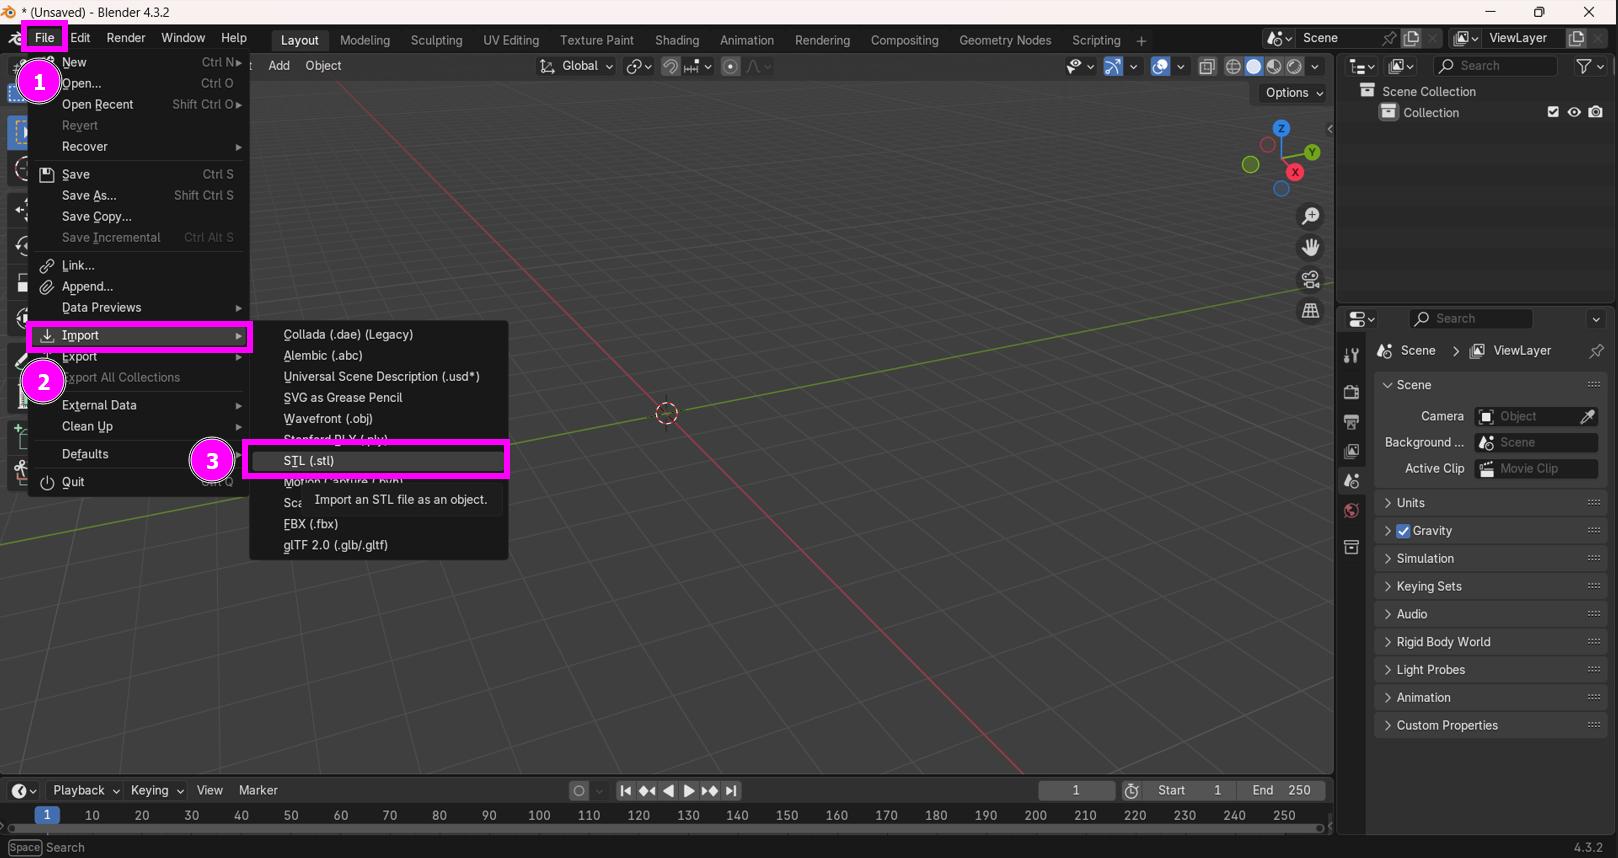Select rendered viewport shading
The height and width of the screenshot is (858, 1618).
click(1294, 66)
